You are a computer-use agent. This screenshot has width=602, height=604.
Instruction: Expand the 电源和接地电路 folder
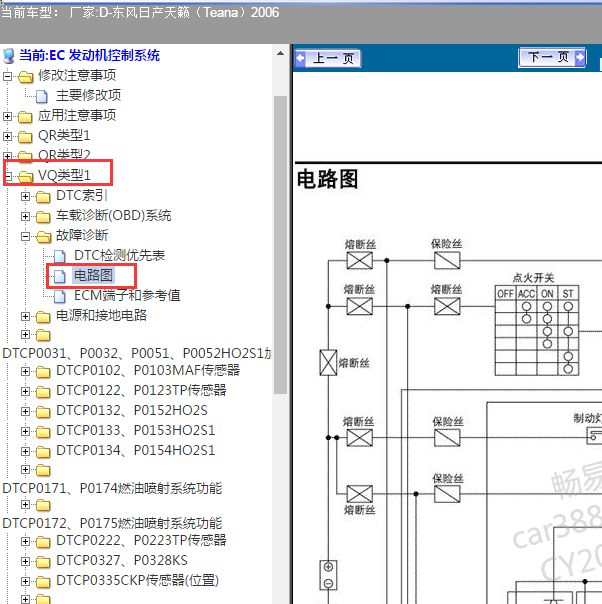(x=25, y=317)
